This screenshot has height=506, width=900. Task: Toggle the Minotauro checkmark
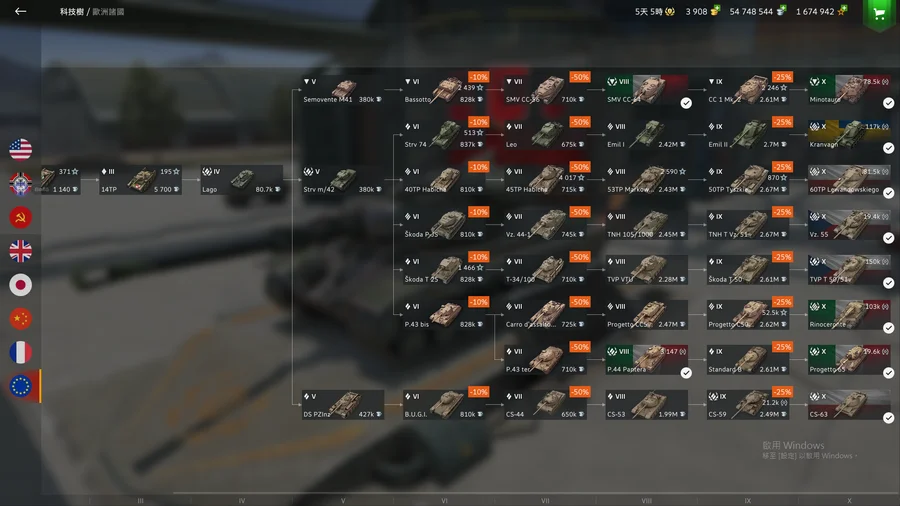[889, 103]
